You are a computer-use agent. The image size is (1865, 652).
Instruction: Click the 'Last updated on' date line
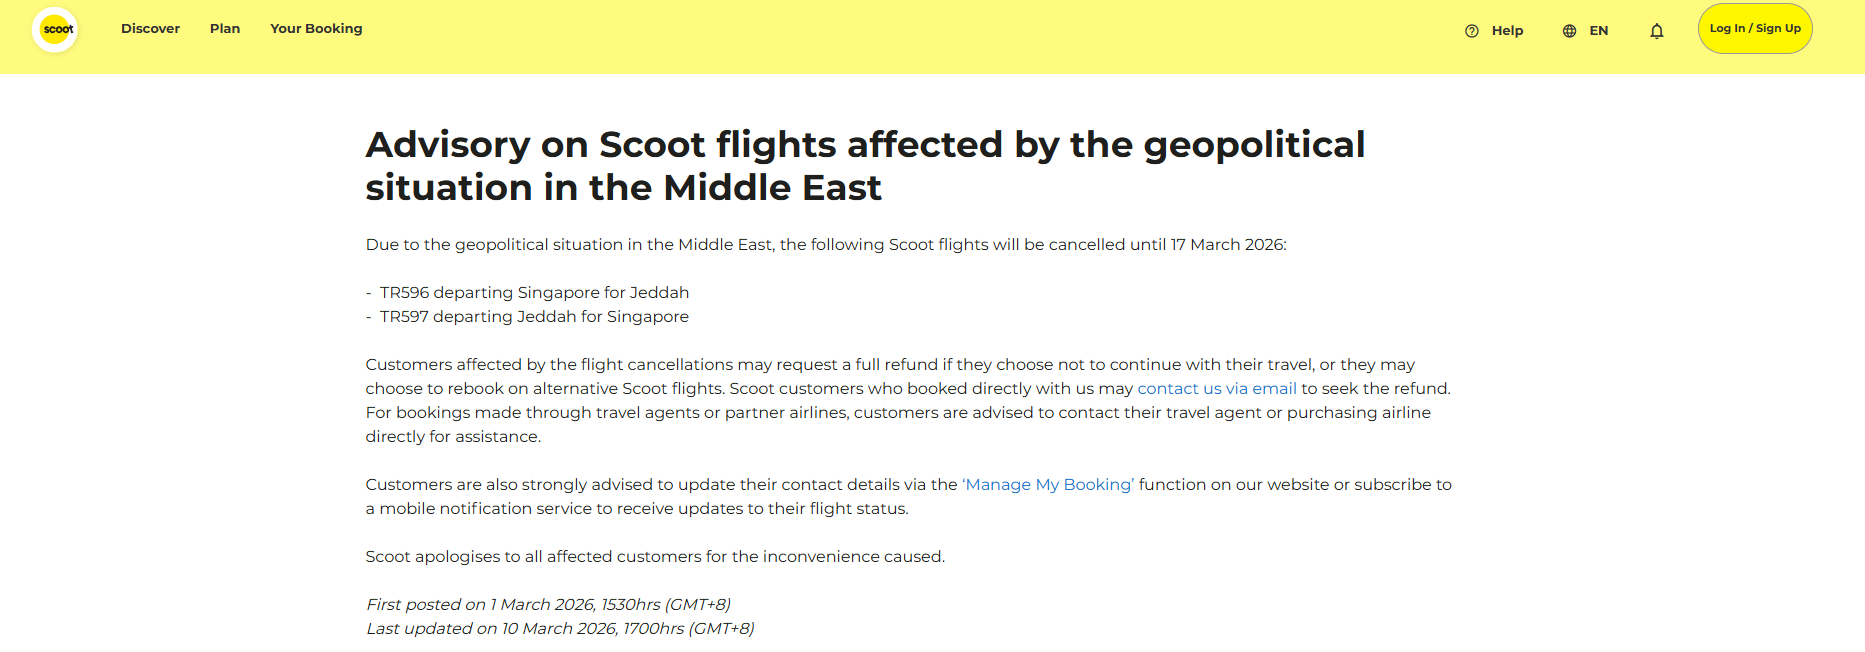click(560, 629)
